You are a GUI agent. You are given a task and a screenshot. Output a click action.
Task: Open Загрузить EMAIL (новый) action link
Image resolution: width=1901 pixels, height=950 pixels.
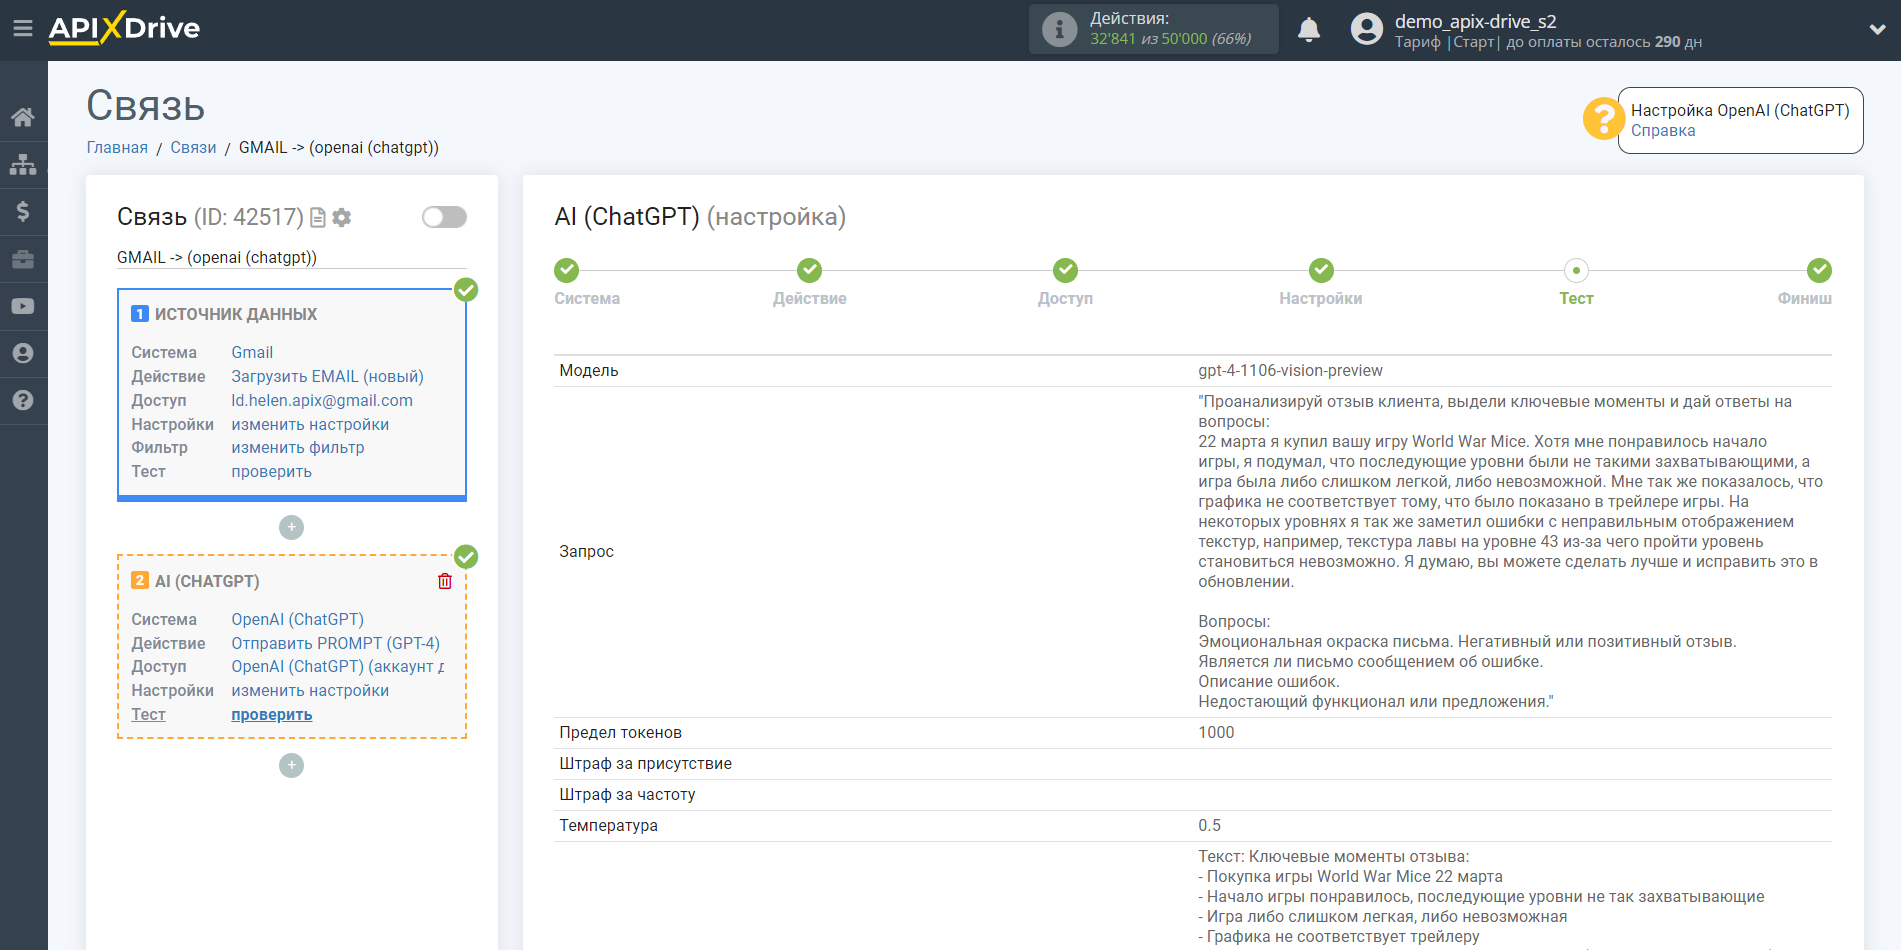[x=327, y=376]
